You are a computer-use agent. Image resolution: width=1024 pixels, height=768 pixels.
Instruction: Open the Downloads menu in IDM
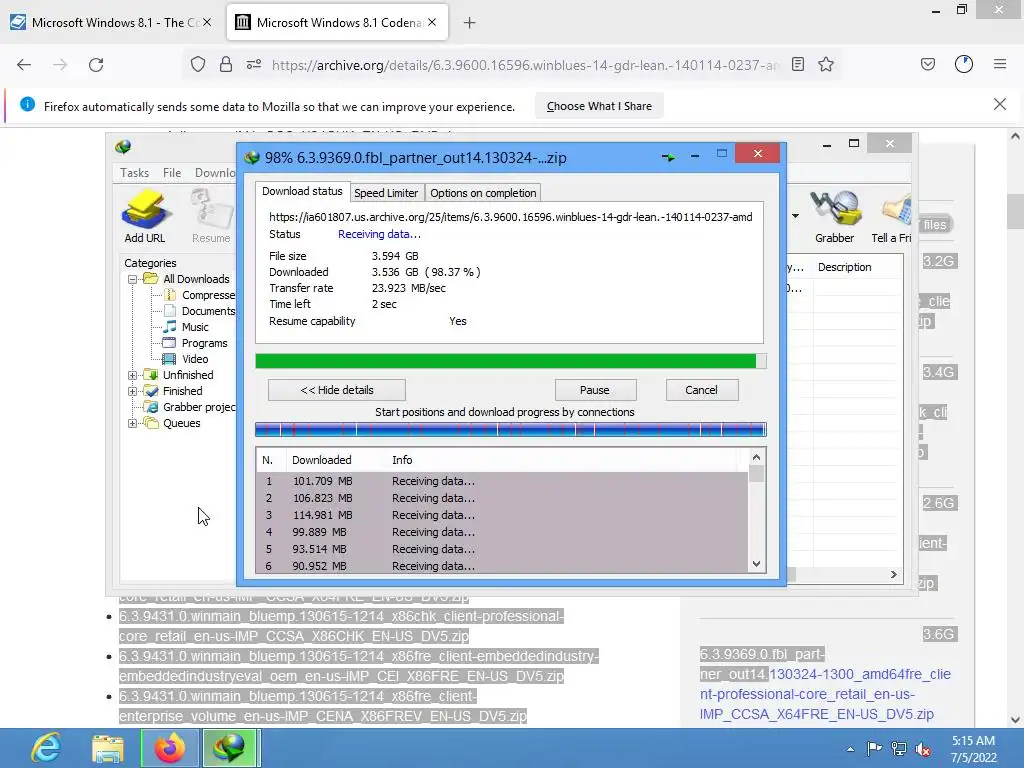215,172
